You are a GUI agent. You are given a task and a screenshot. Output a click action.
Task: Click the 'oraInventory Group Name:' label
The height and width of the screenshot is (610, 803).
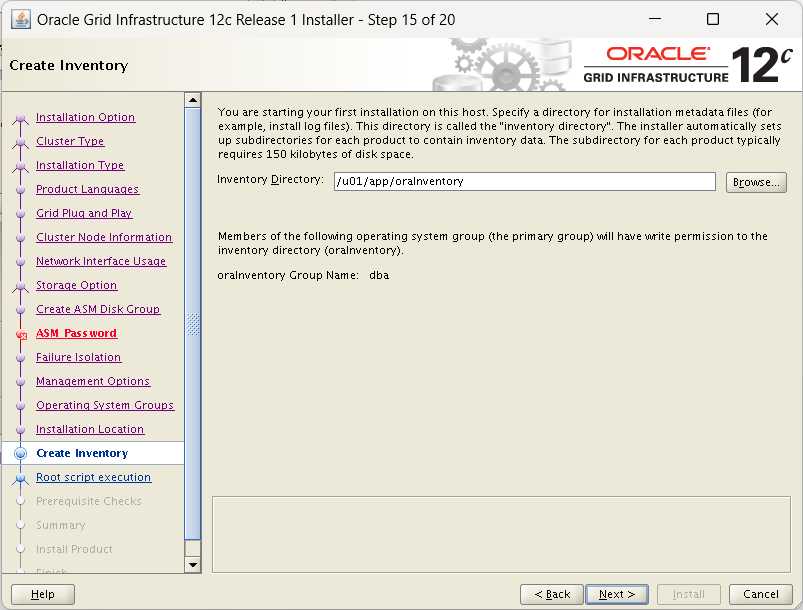(288, 276)
